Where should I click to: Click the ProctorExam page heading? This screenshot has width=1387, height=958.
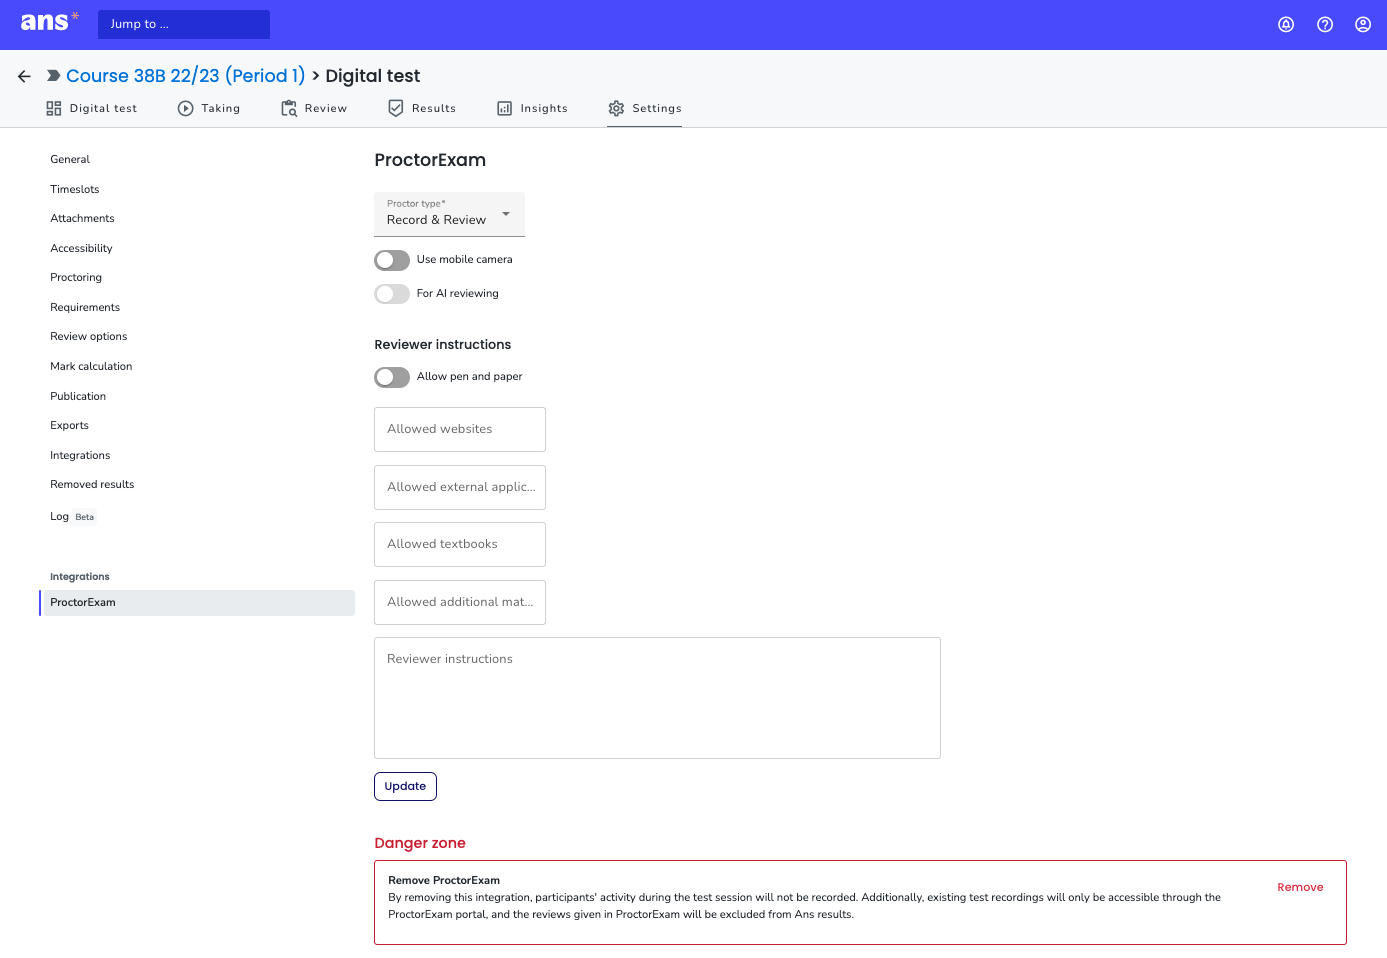coord(430,160)
